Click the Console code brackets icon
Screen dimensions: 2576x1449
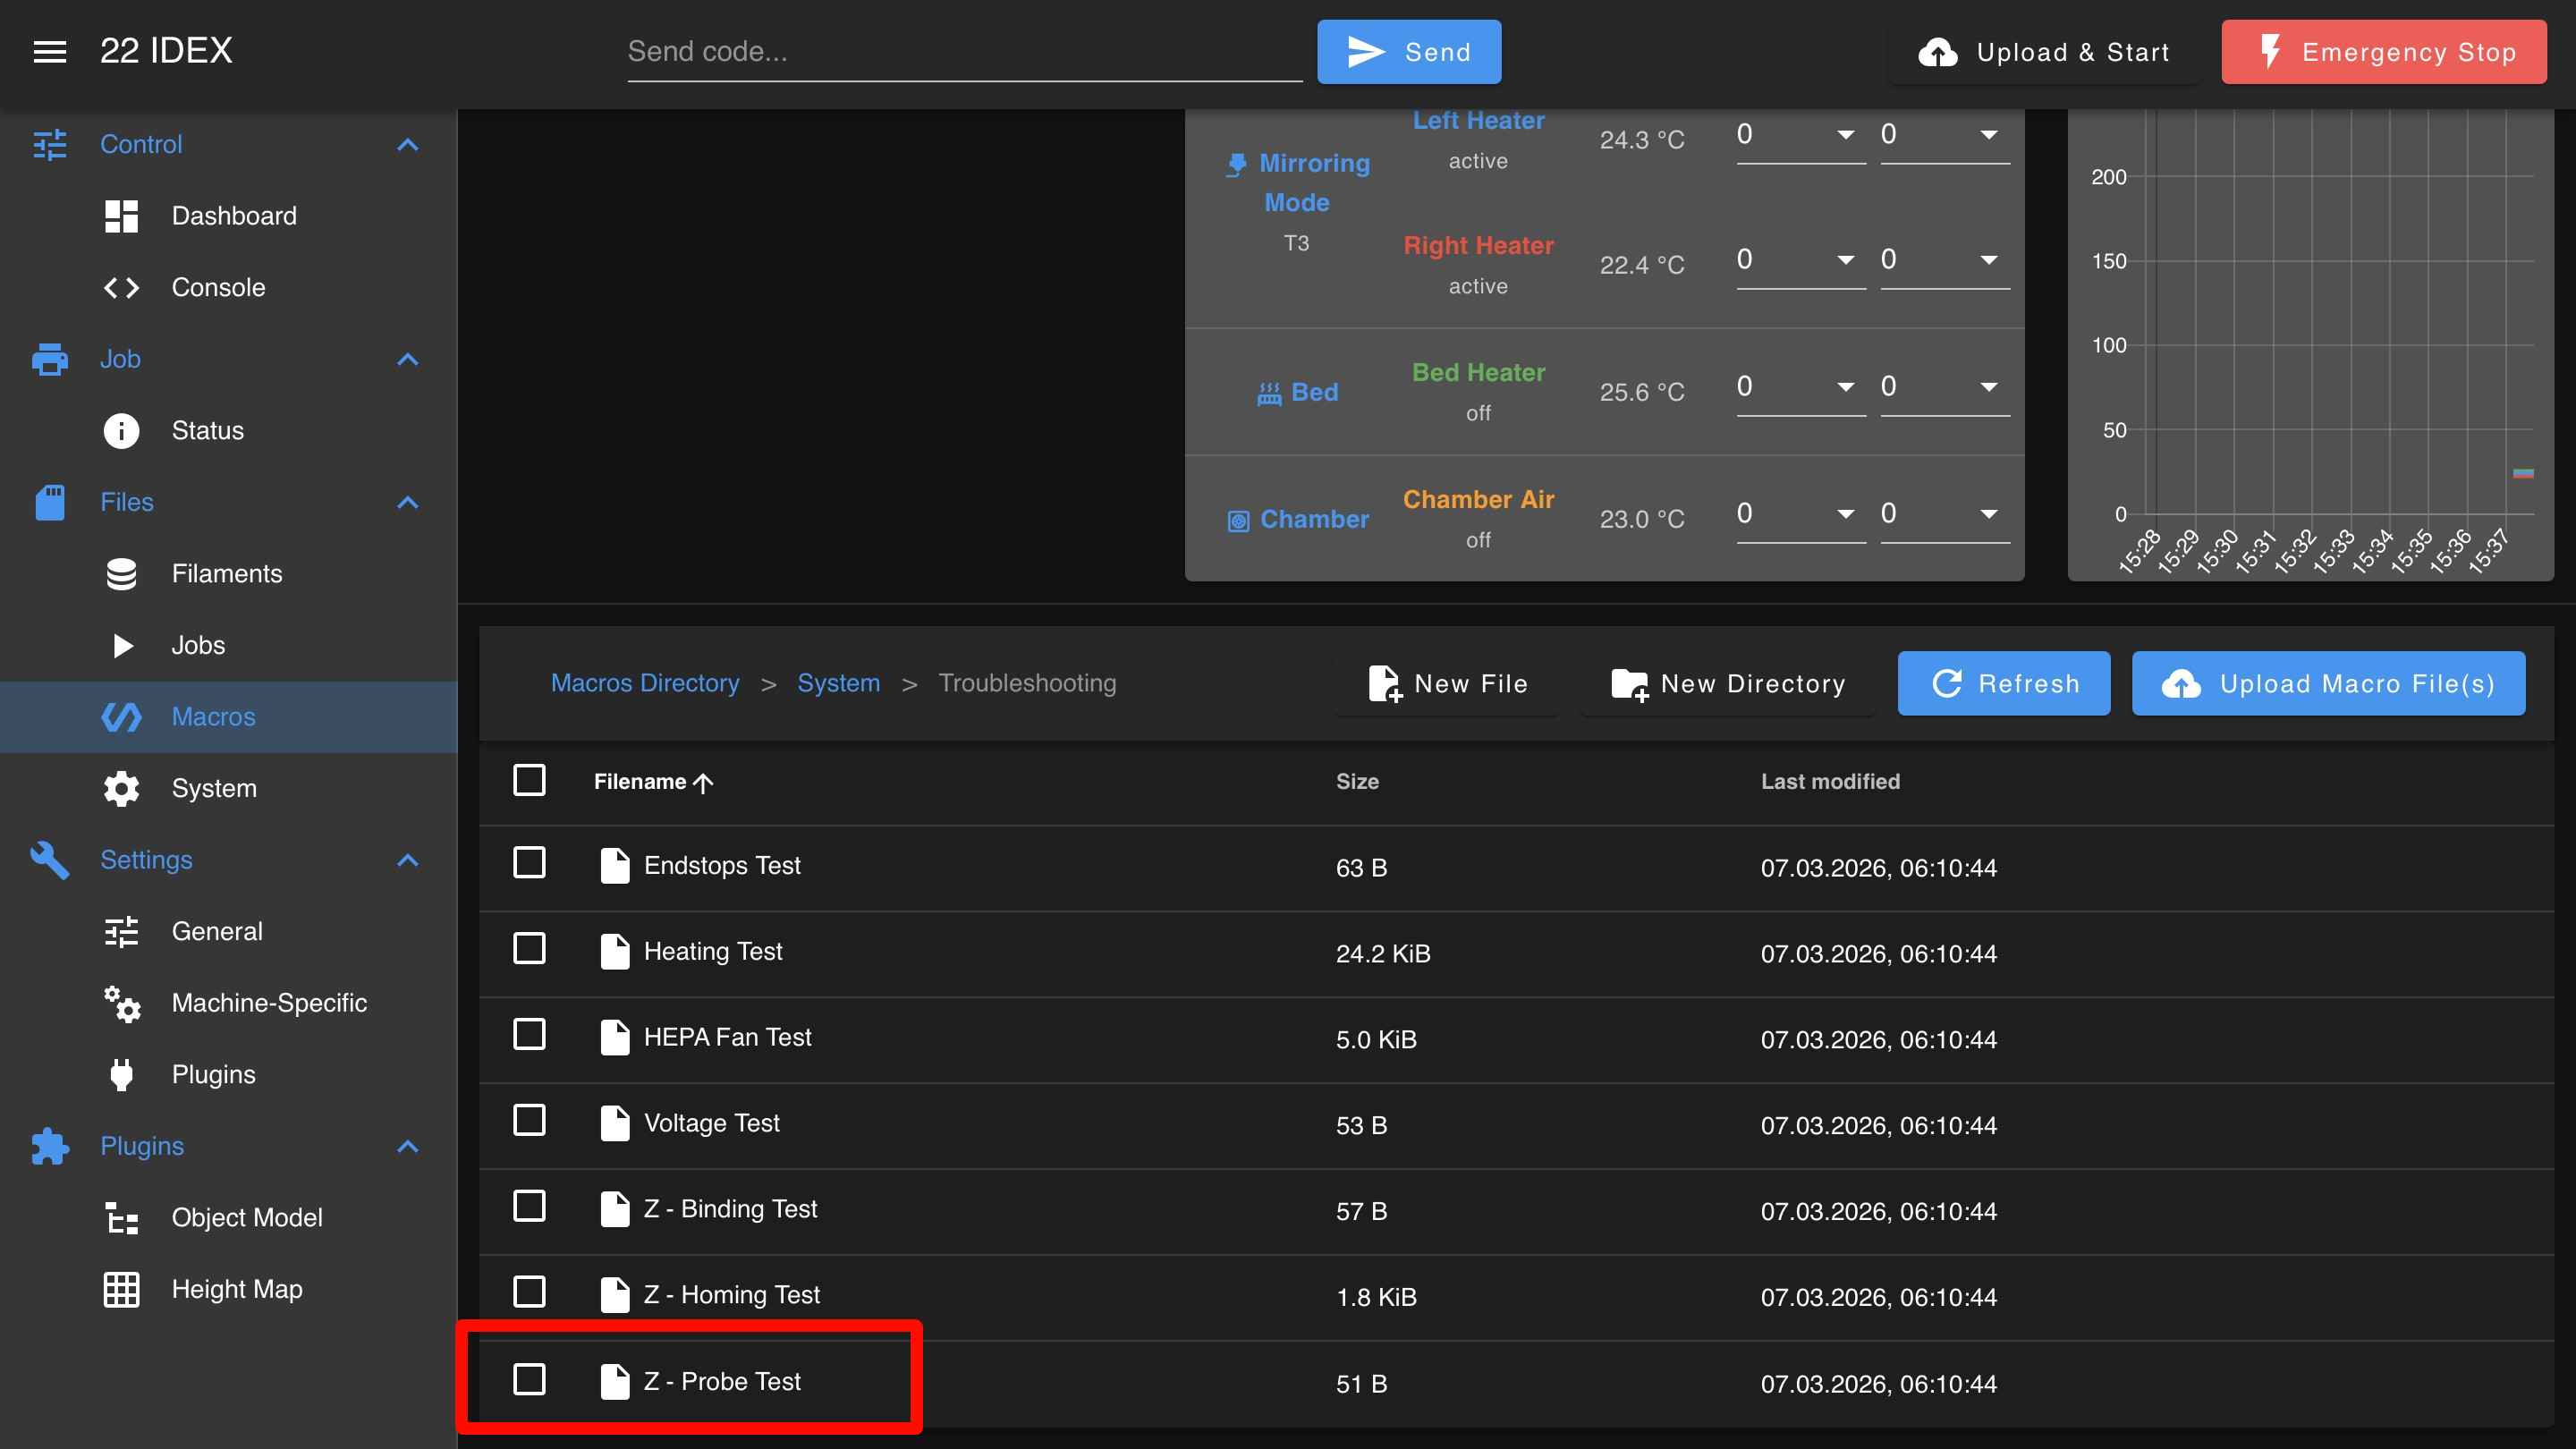[121, 288]
